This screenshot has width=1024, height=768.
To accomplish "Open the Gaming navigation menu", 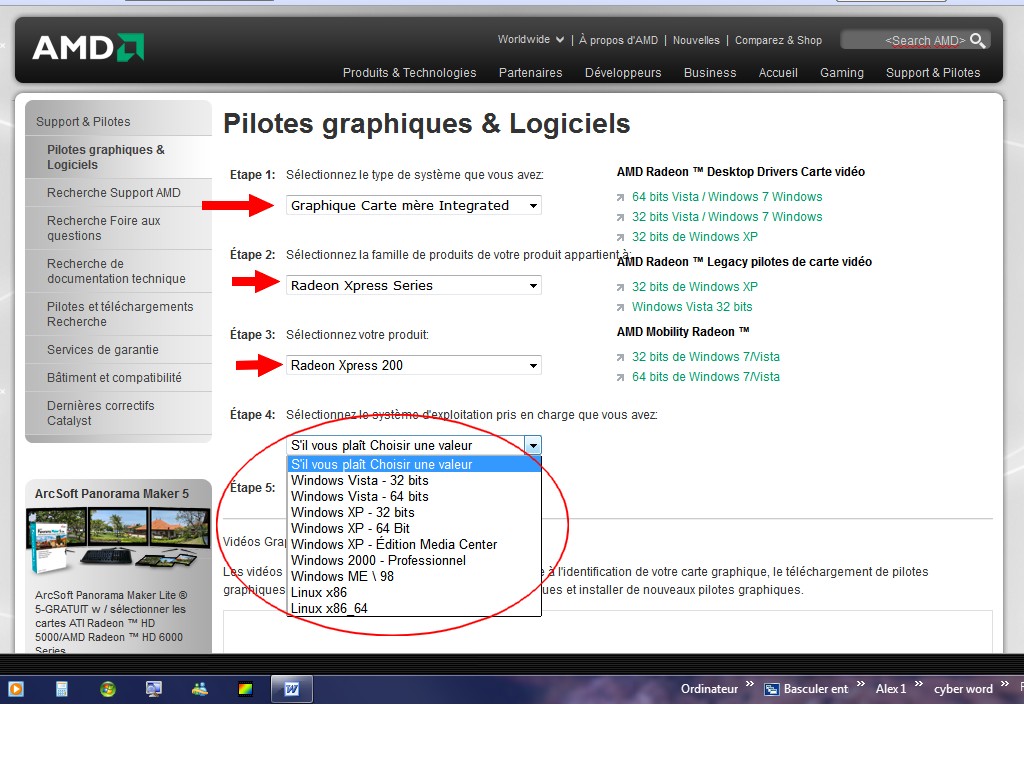I will [841, 72].
